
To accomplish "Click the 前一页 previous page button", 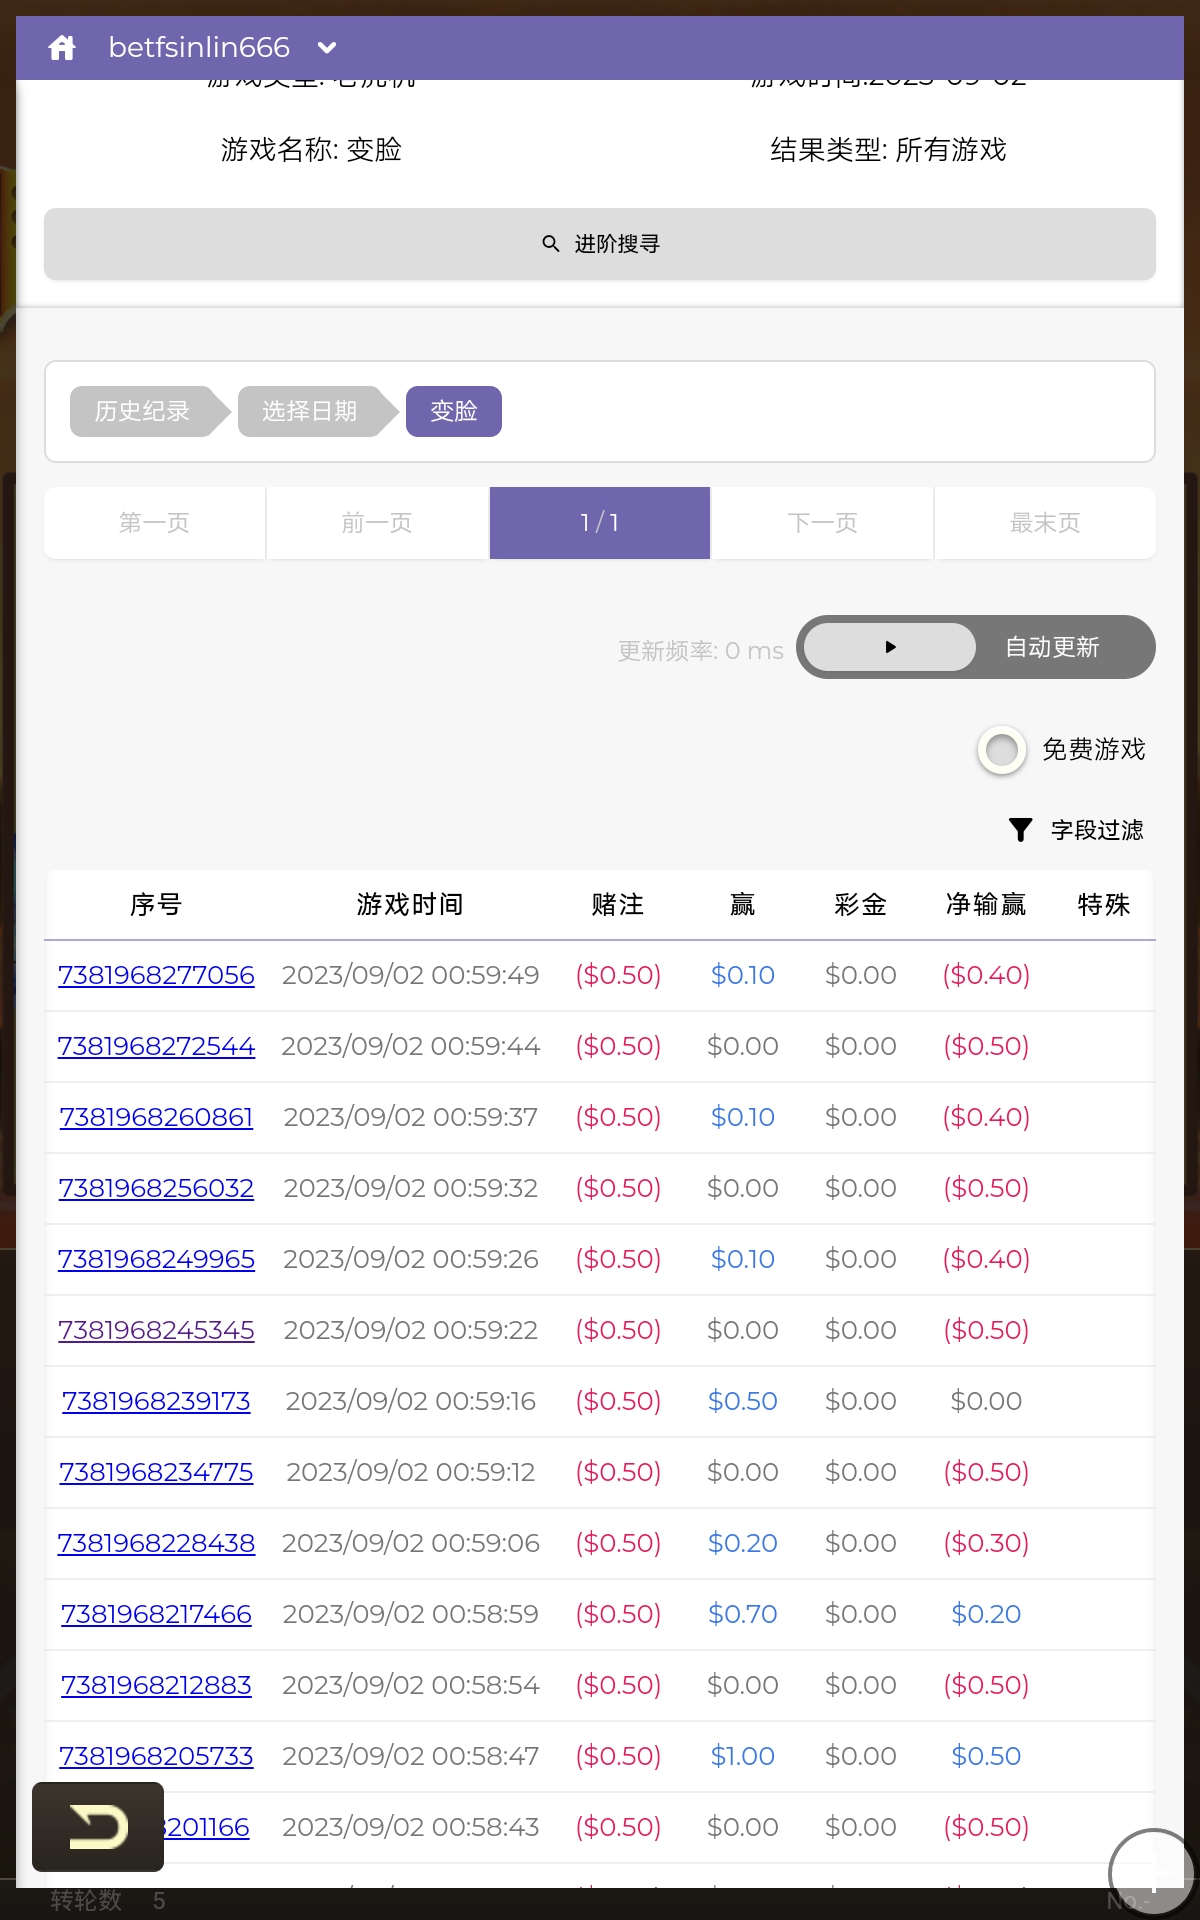I will click(377, 523).
